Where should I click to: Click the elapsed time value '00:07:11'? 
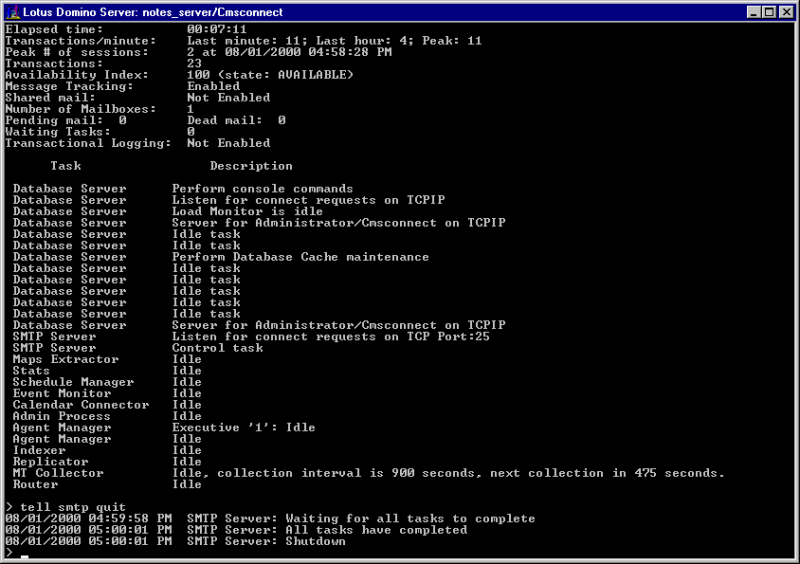click(217, 29)
